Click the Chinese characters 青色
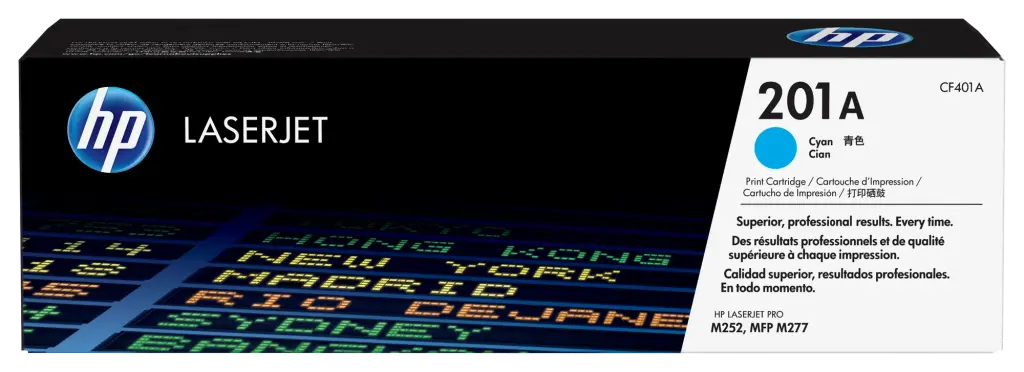The image size is (1024, 372). click(x=854, y=141)
